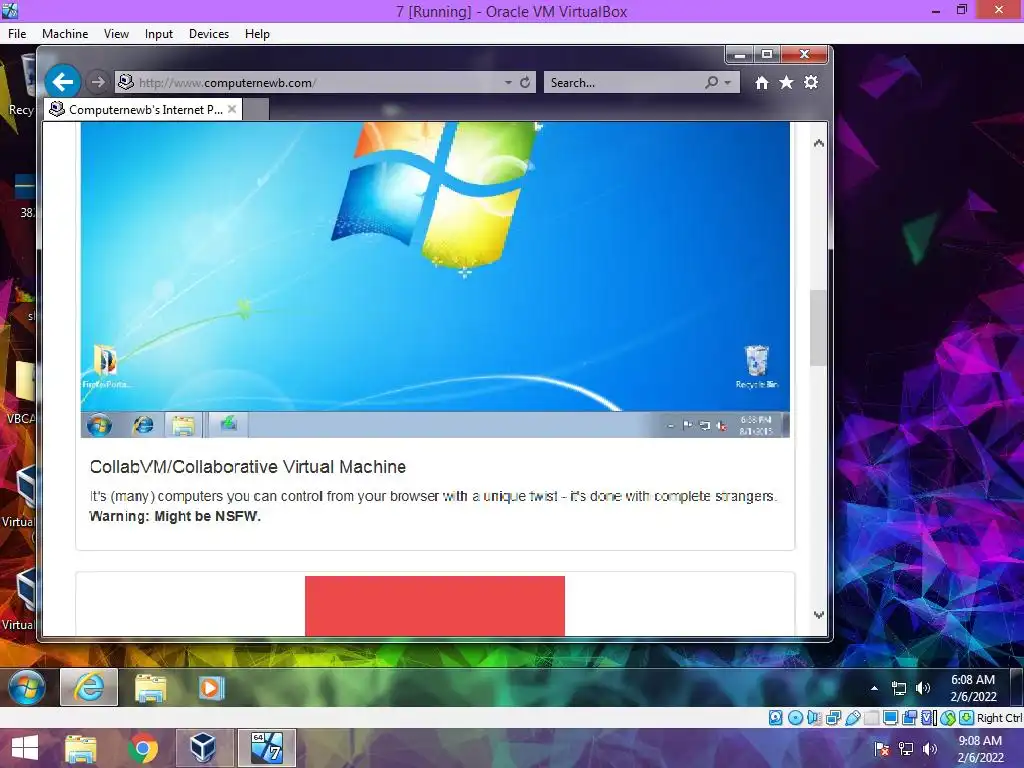
Task: Open Windows 7 guest Start orb
Action: pos(27,687)
